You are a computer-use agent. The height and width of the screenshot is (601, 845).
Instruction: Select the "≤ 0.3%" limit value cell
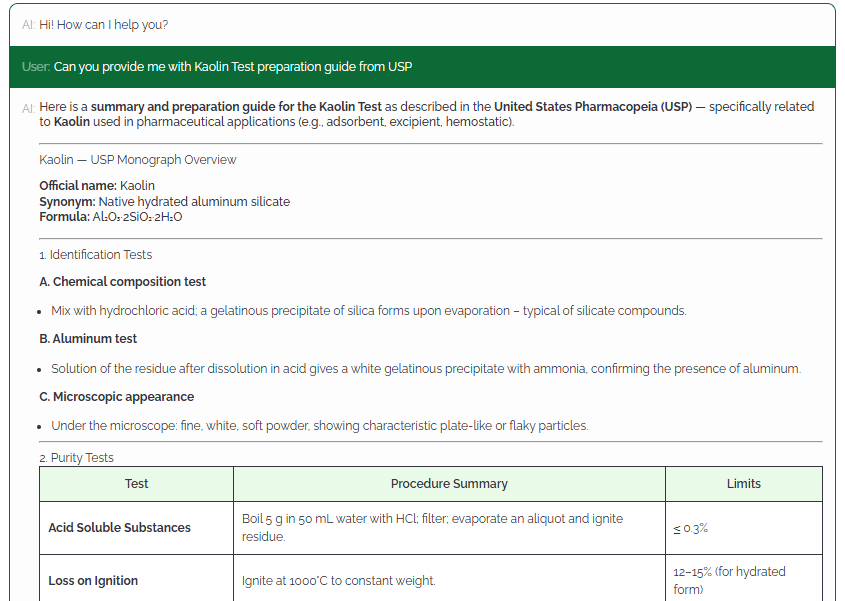tap(691, 527)
